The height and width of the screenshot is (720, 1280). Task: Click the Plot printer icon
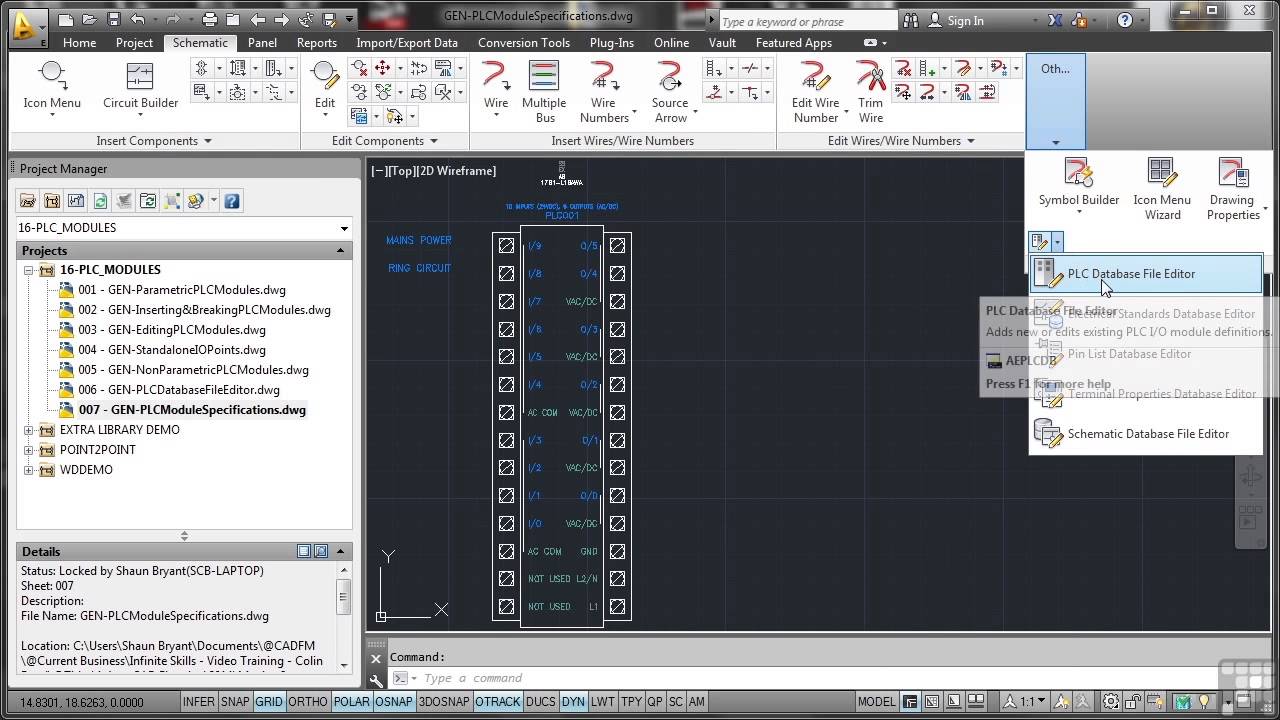click(209, 19)
